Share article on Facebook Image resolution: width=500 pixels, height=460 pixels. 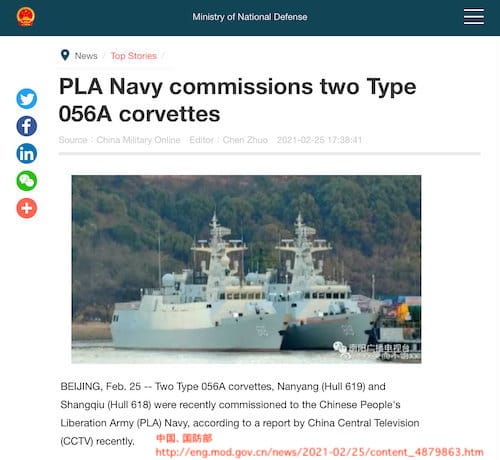point(27,126)
